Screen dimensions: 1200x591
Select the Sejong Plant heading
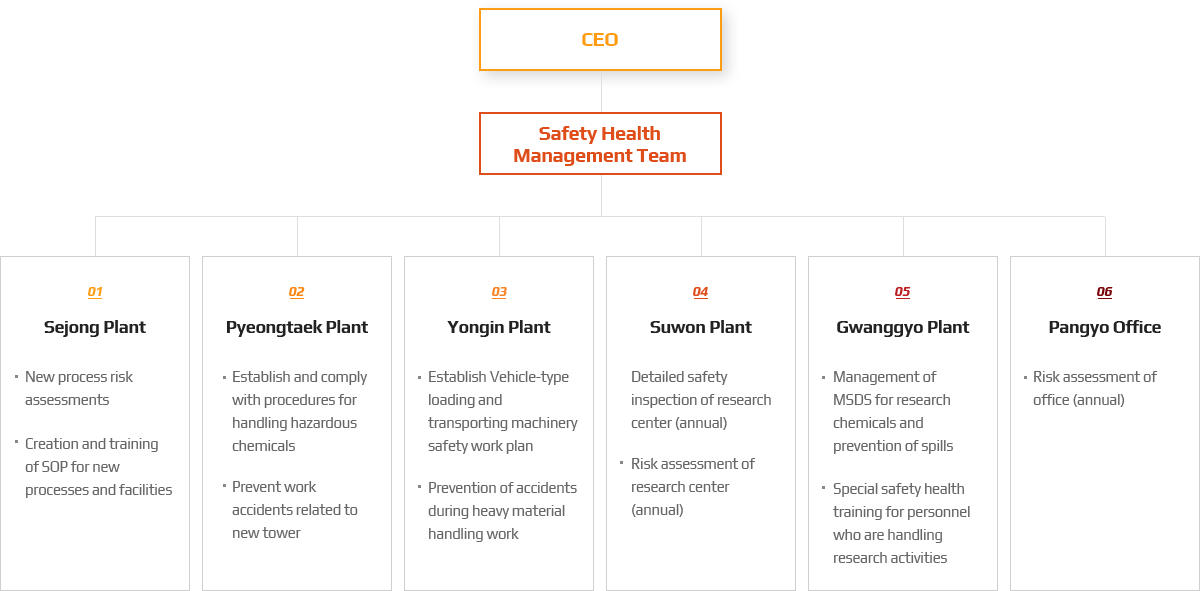pyautogui.click(x=95, y=327)
